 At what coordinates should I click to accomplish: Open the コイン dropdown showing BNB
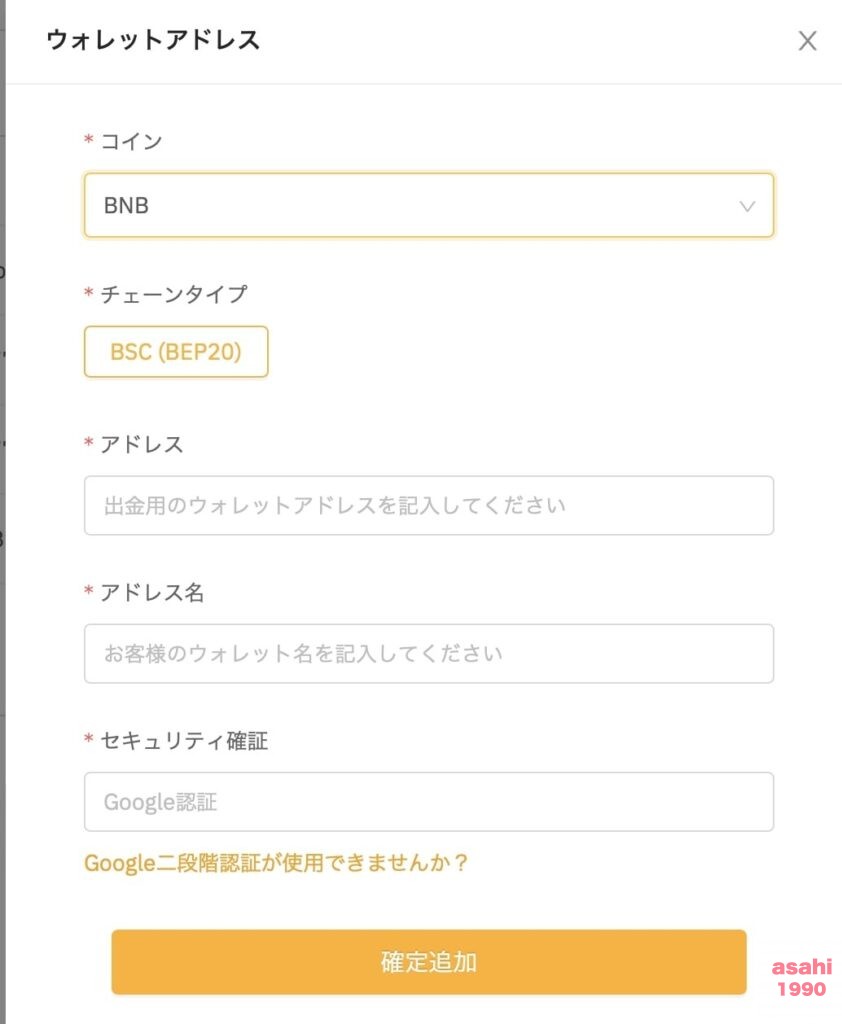429,205
